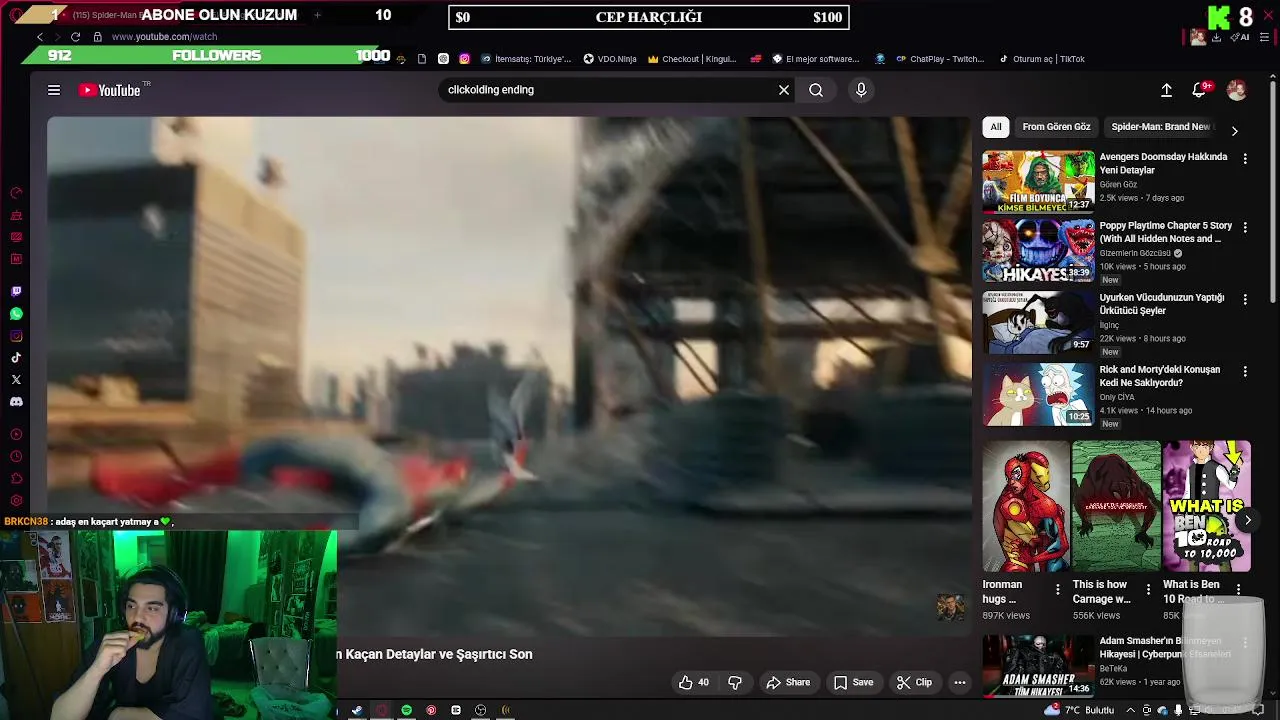This screenshot has width=1280, height=720.
Task: Open browser sidebar settings gear icon
Action: 16,501
